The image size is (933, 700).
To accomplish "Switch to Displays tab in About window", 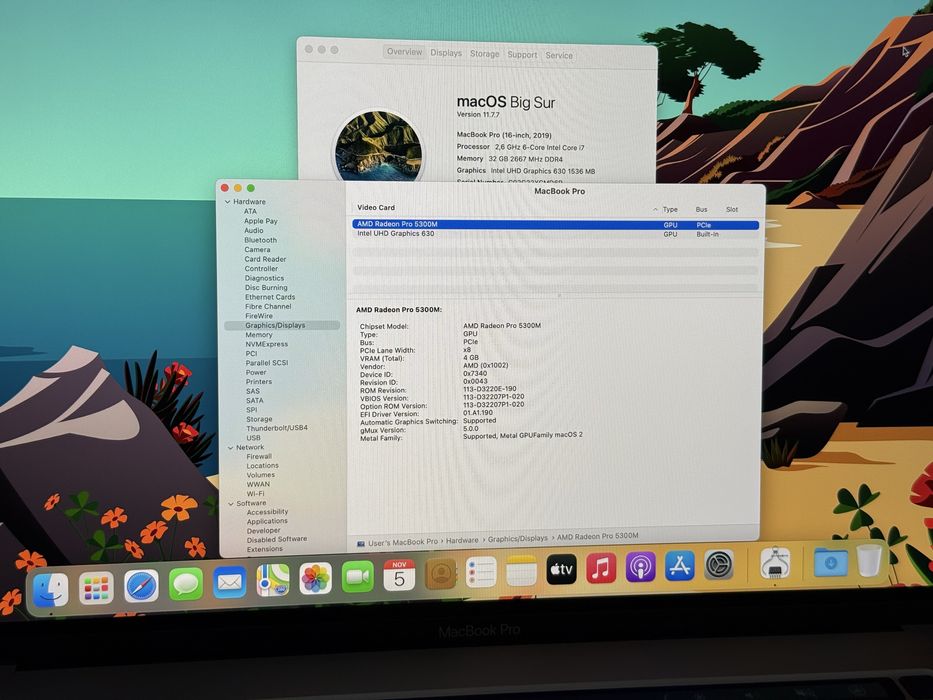I will click(446, 53).
